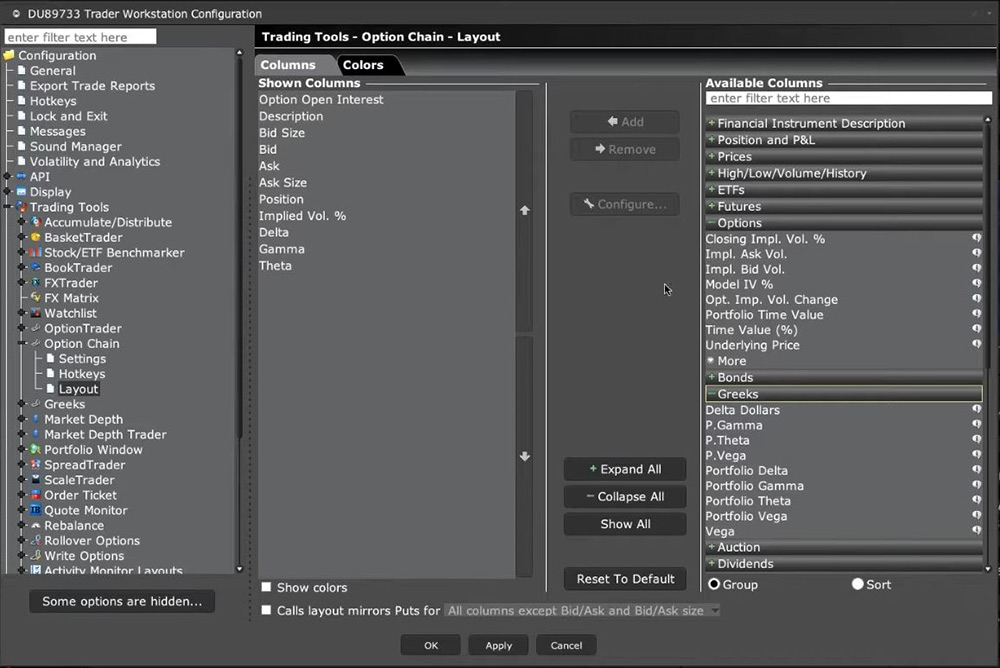Click the Rebalance icon
This screenshot has width=1000, height=668.
click(36, 526)
